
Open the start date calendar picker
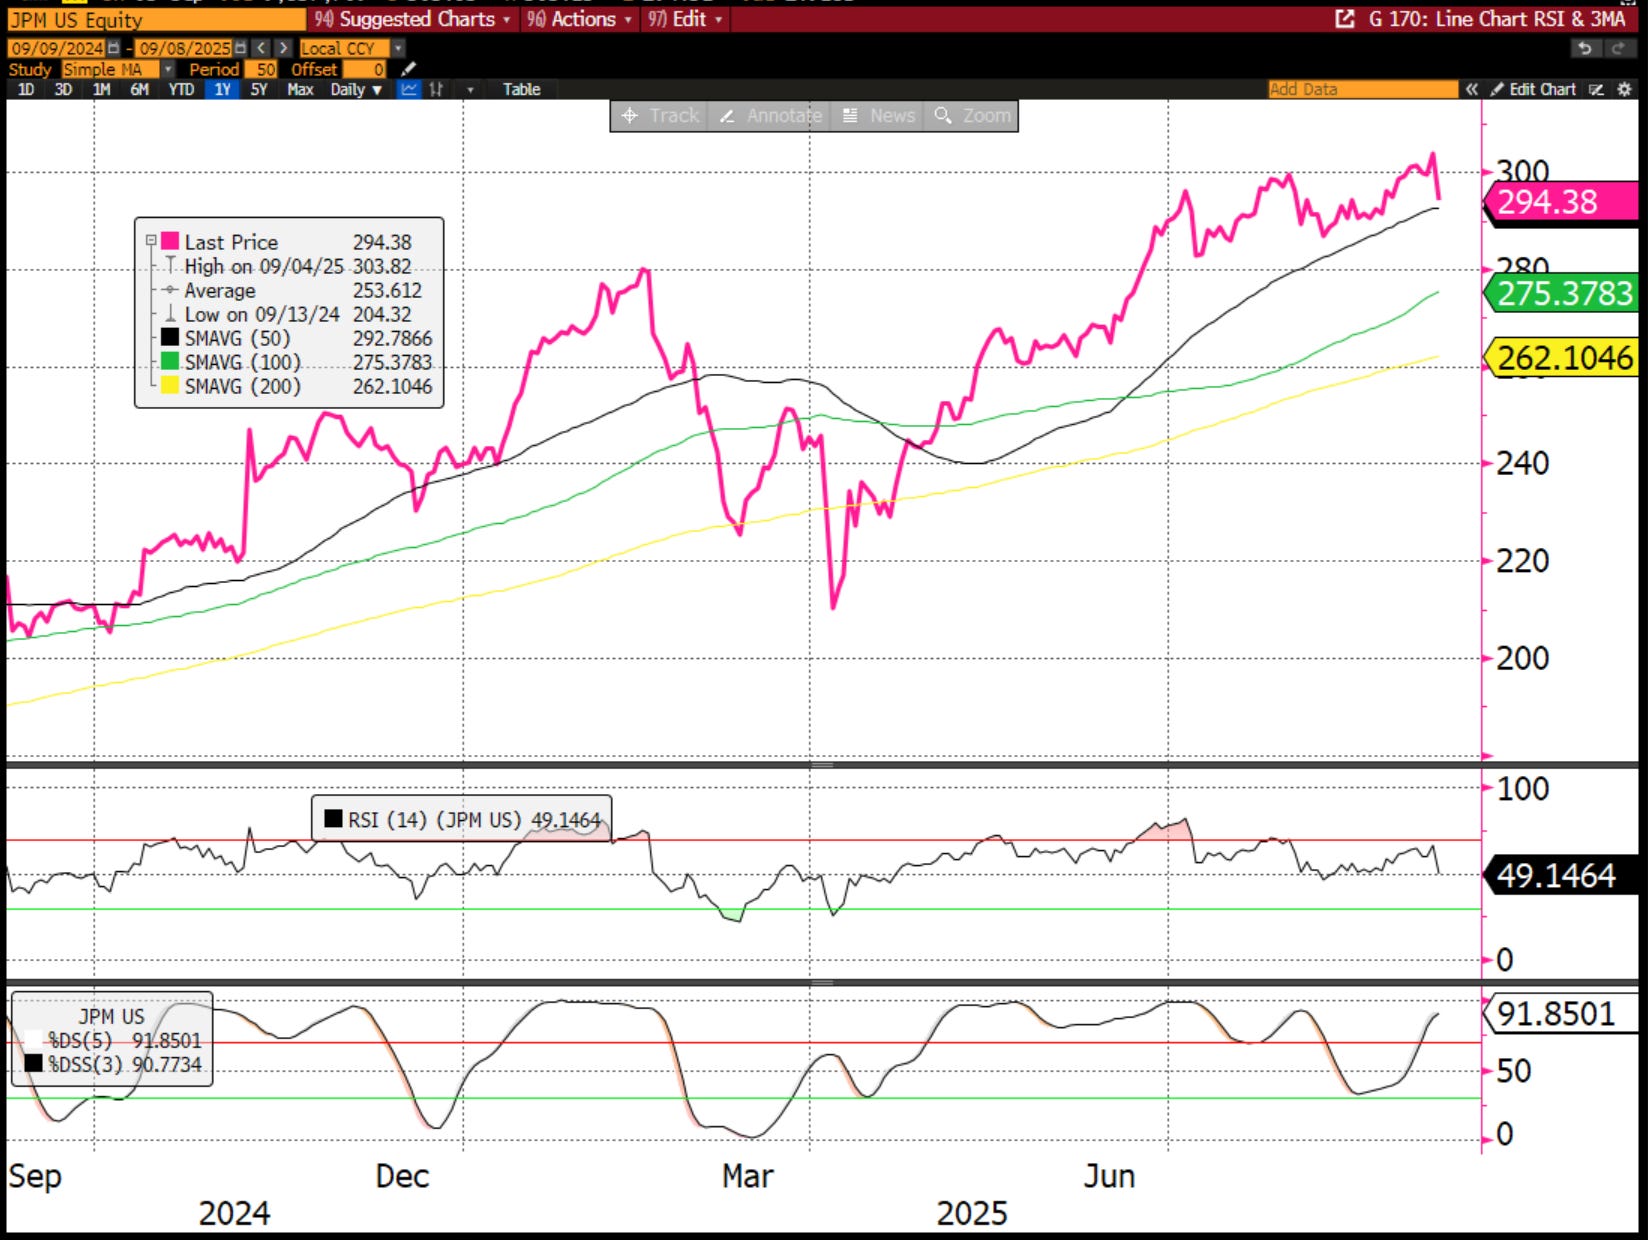tap(113, 48)
